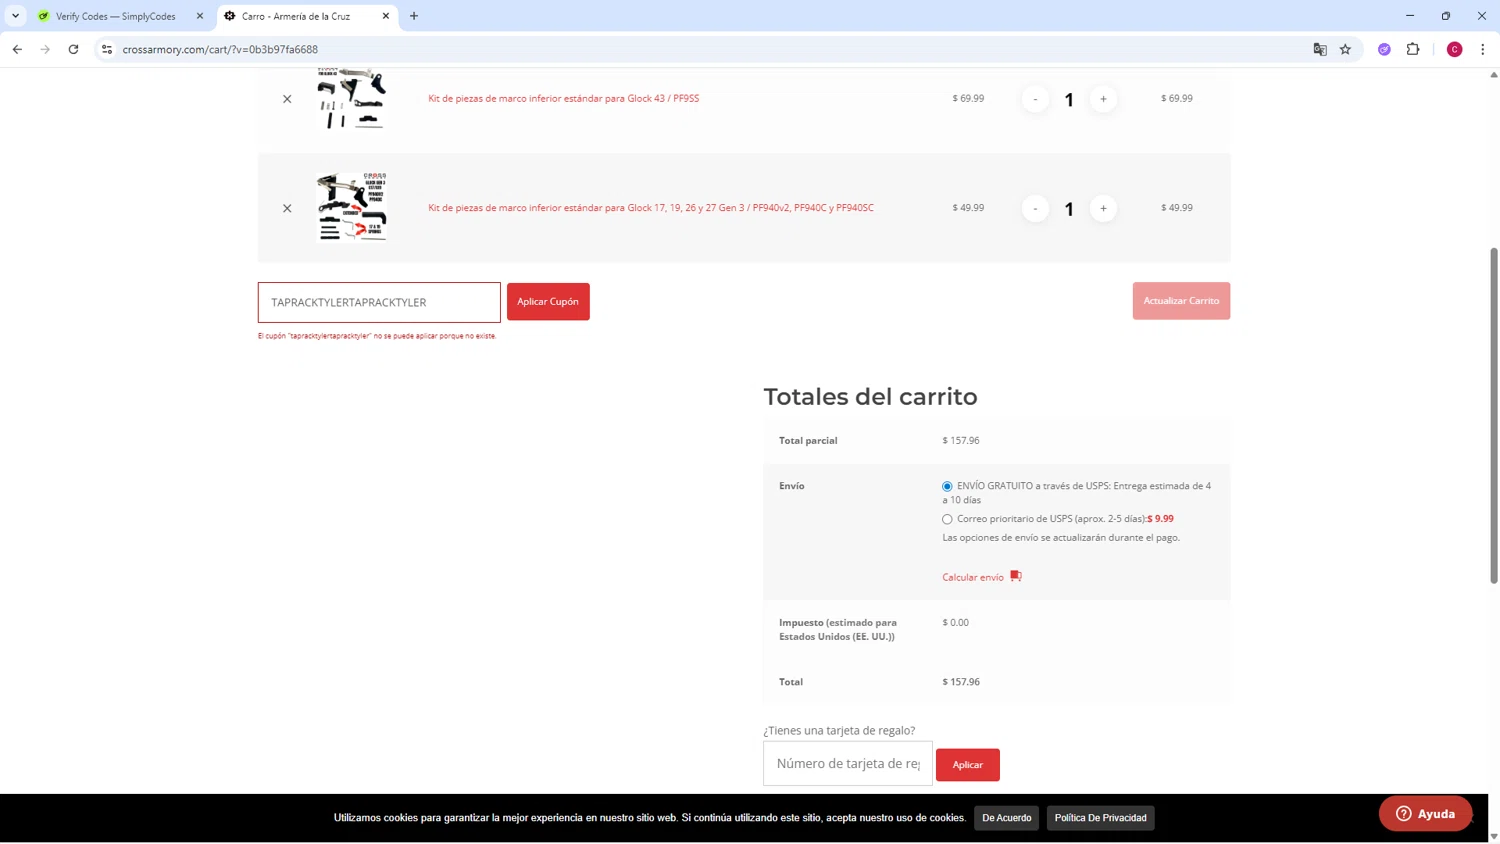Open Google Translate page icon
Screen dimensions: 1500x844
[x=1320, y=49]
